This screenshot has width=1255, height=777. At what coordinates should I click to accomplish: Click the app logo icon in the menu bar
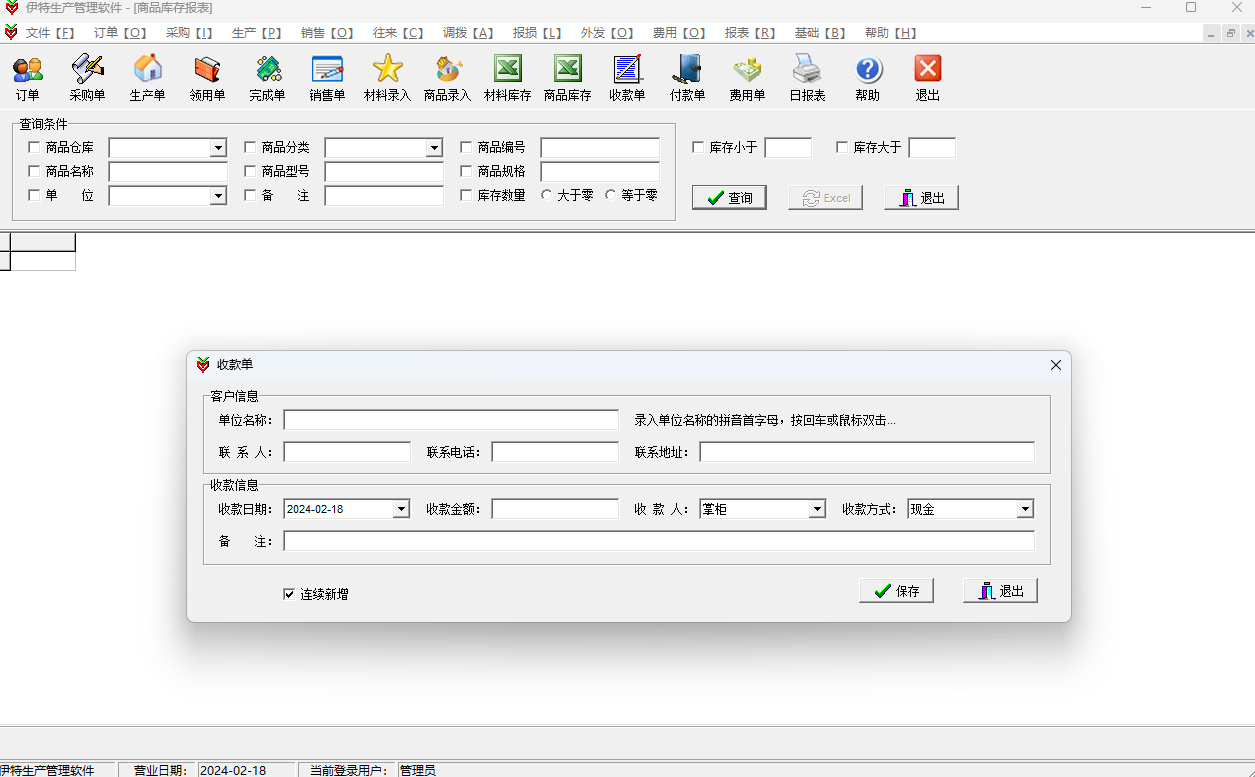(11, 32)
